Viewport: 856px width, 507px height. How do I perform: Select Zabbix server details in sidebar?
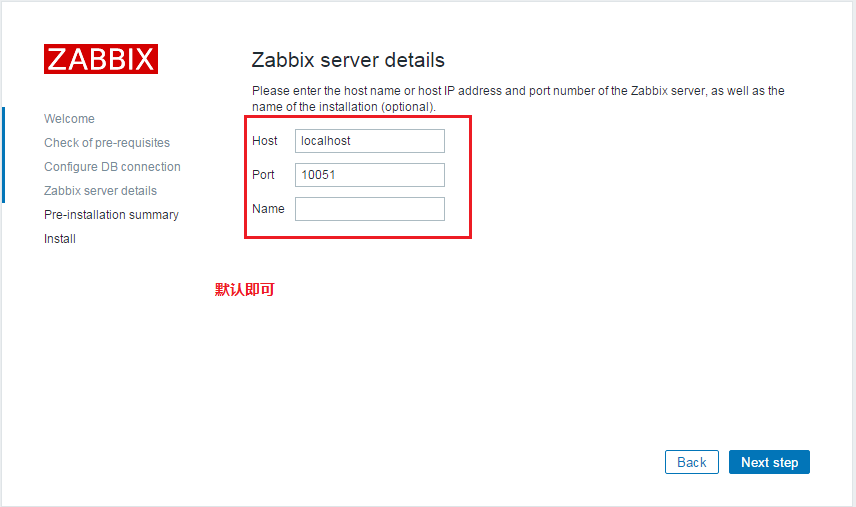point(100,191)
